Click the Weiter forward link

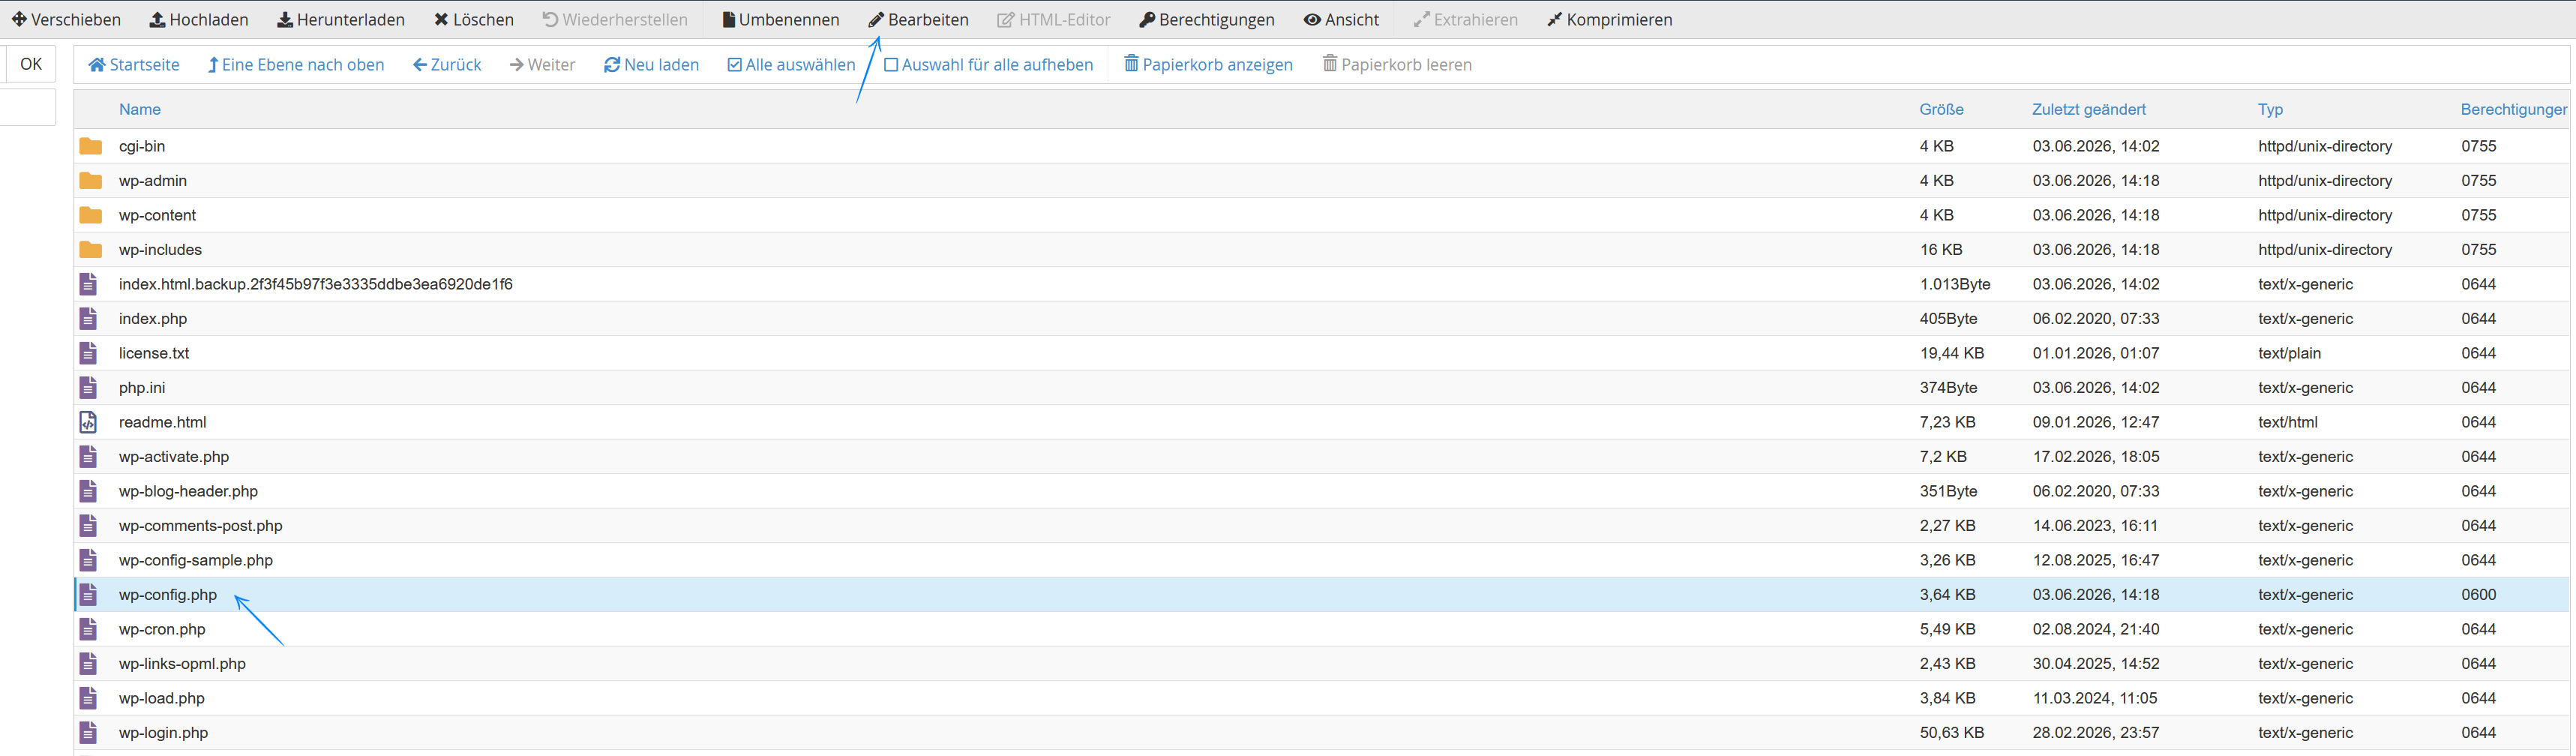pyautogui.click(x=542, y=65)
